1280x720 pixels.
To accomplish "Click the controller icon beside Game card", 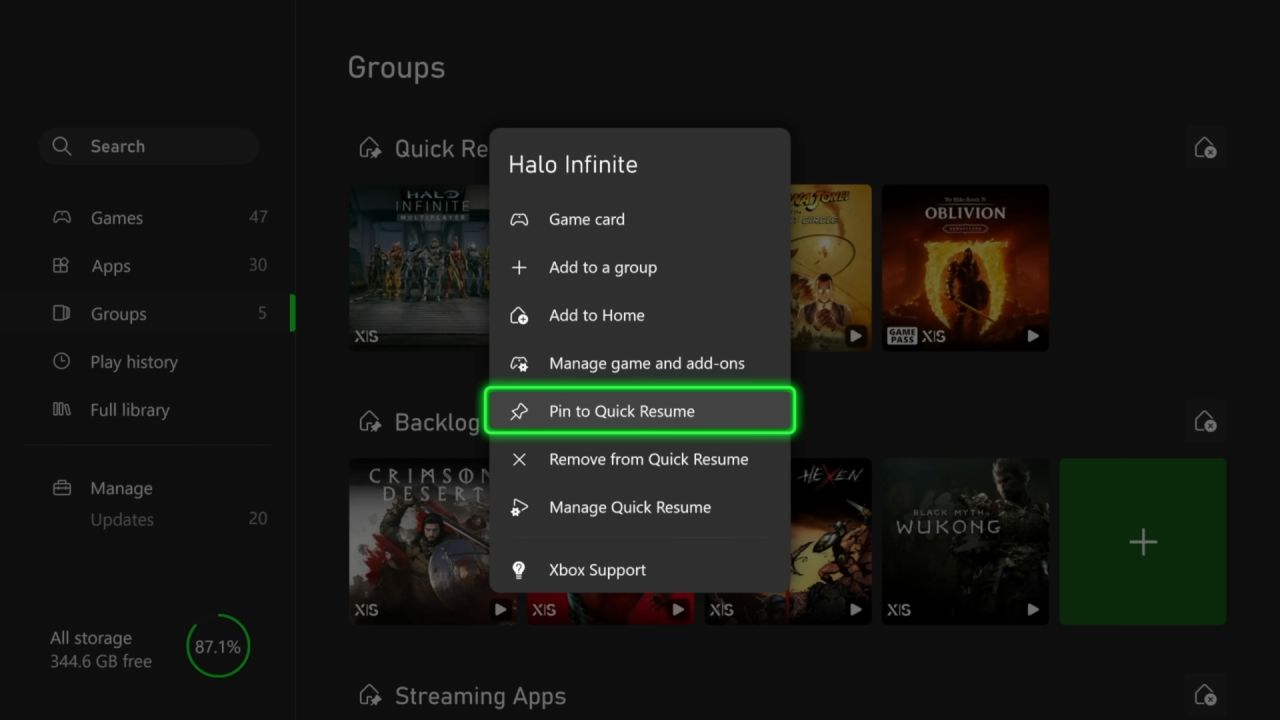I will coord(519,219).
